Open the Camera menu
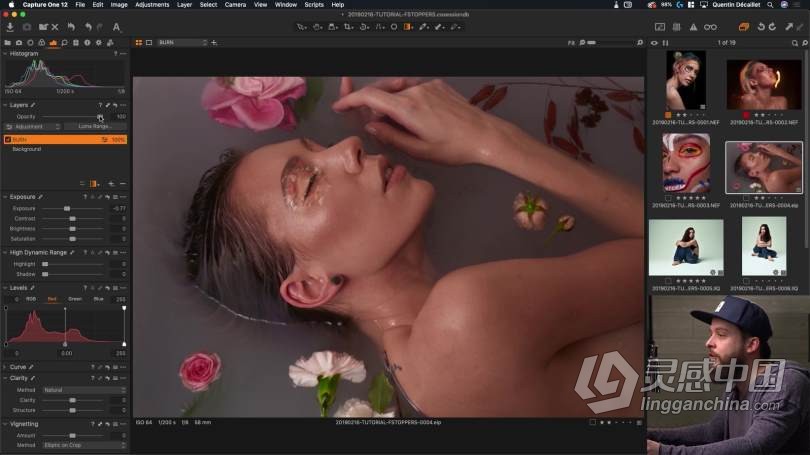The image size is (810, 455). click(x=235, y=5)
